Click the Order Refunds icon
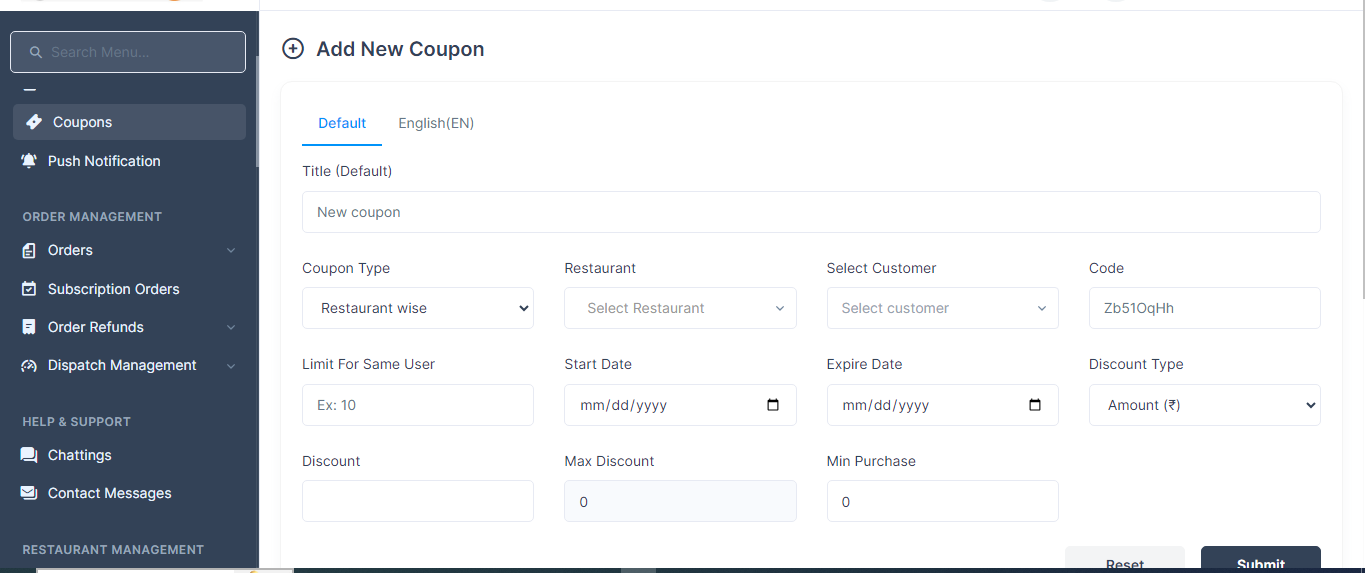This screenshot has height=573, width=1365. (x=29, y=327)
